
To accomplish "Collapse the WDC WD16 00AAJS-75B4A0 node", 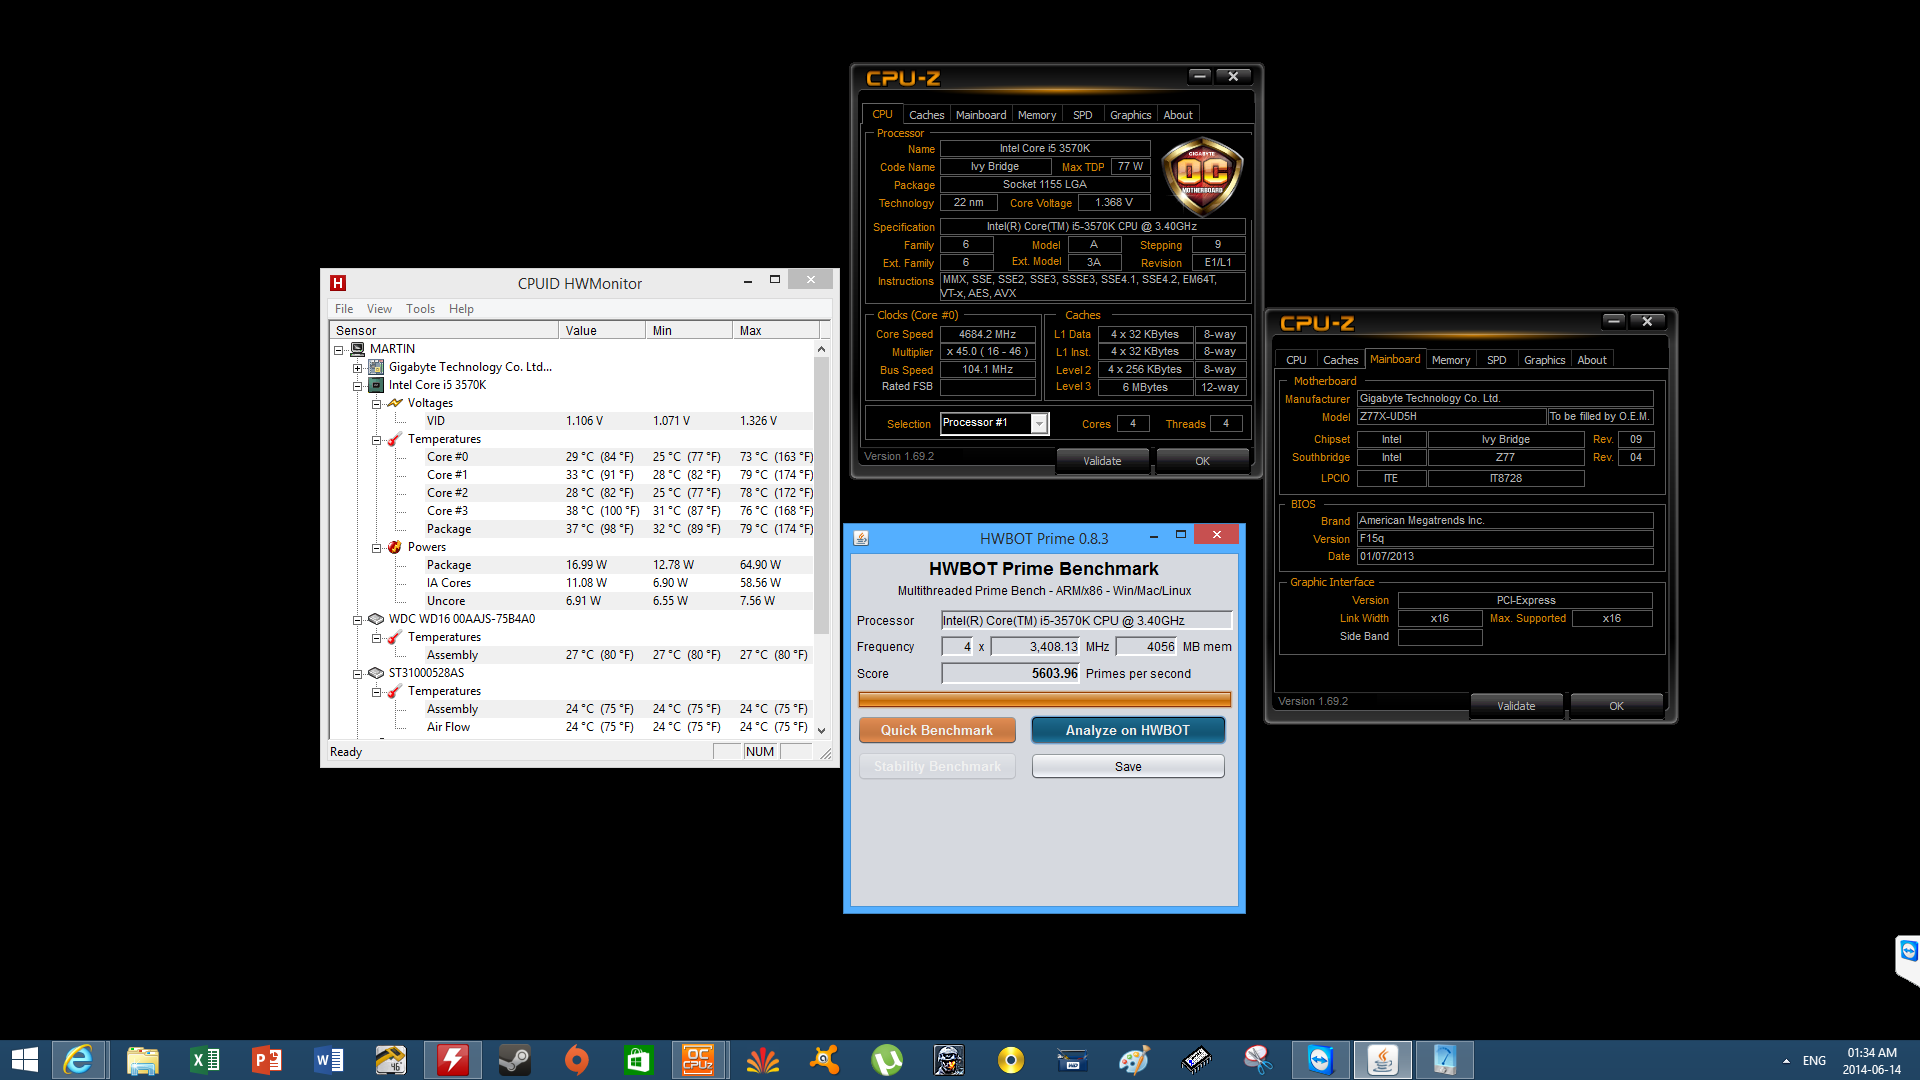I will tap(357, 620).
